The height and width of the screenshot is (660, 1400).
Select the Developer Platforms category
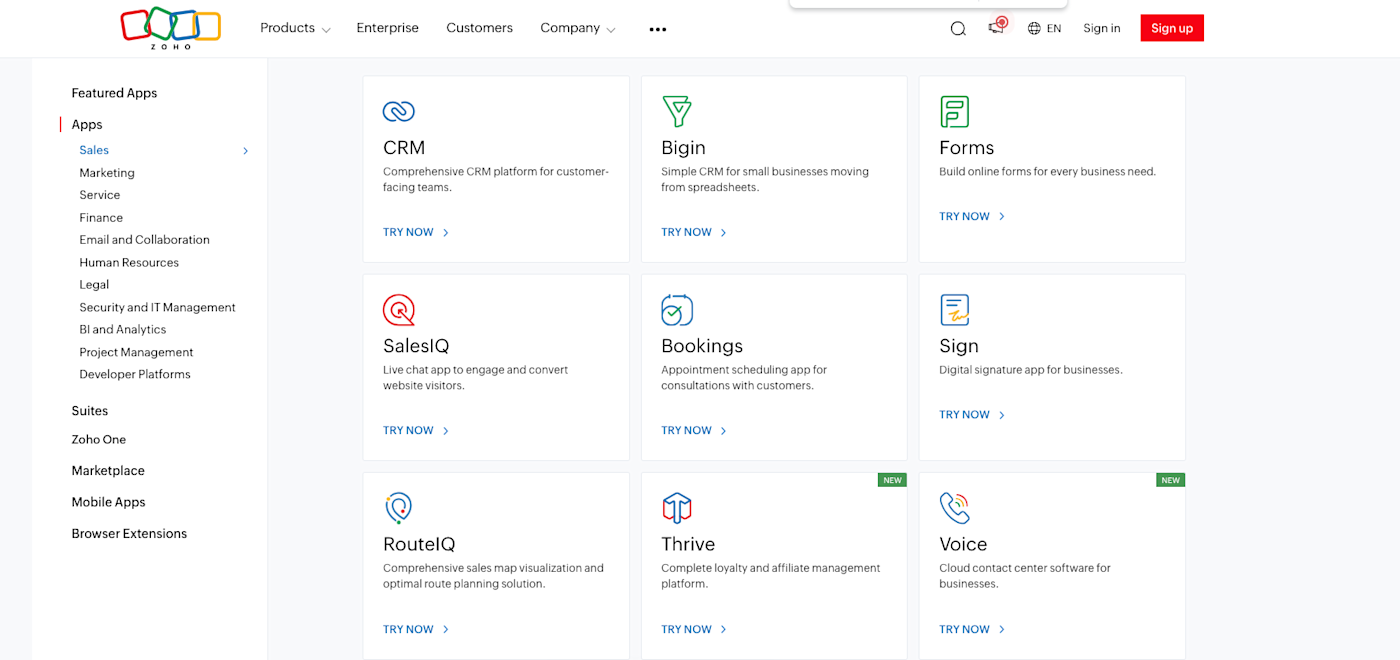click(x=135, y=374)
